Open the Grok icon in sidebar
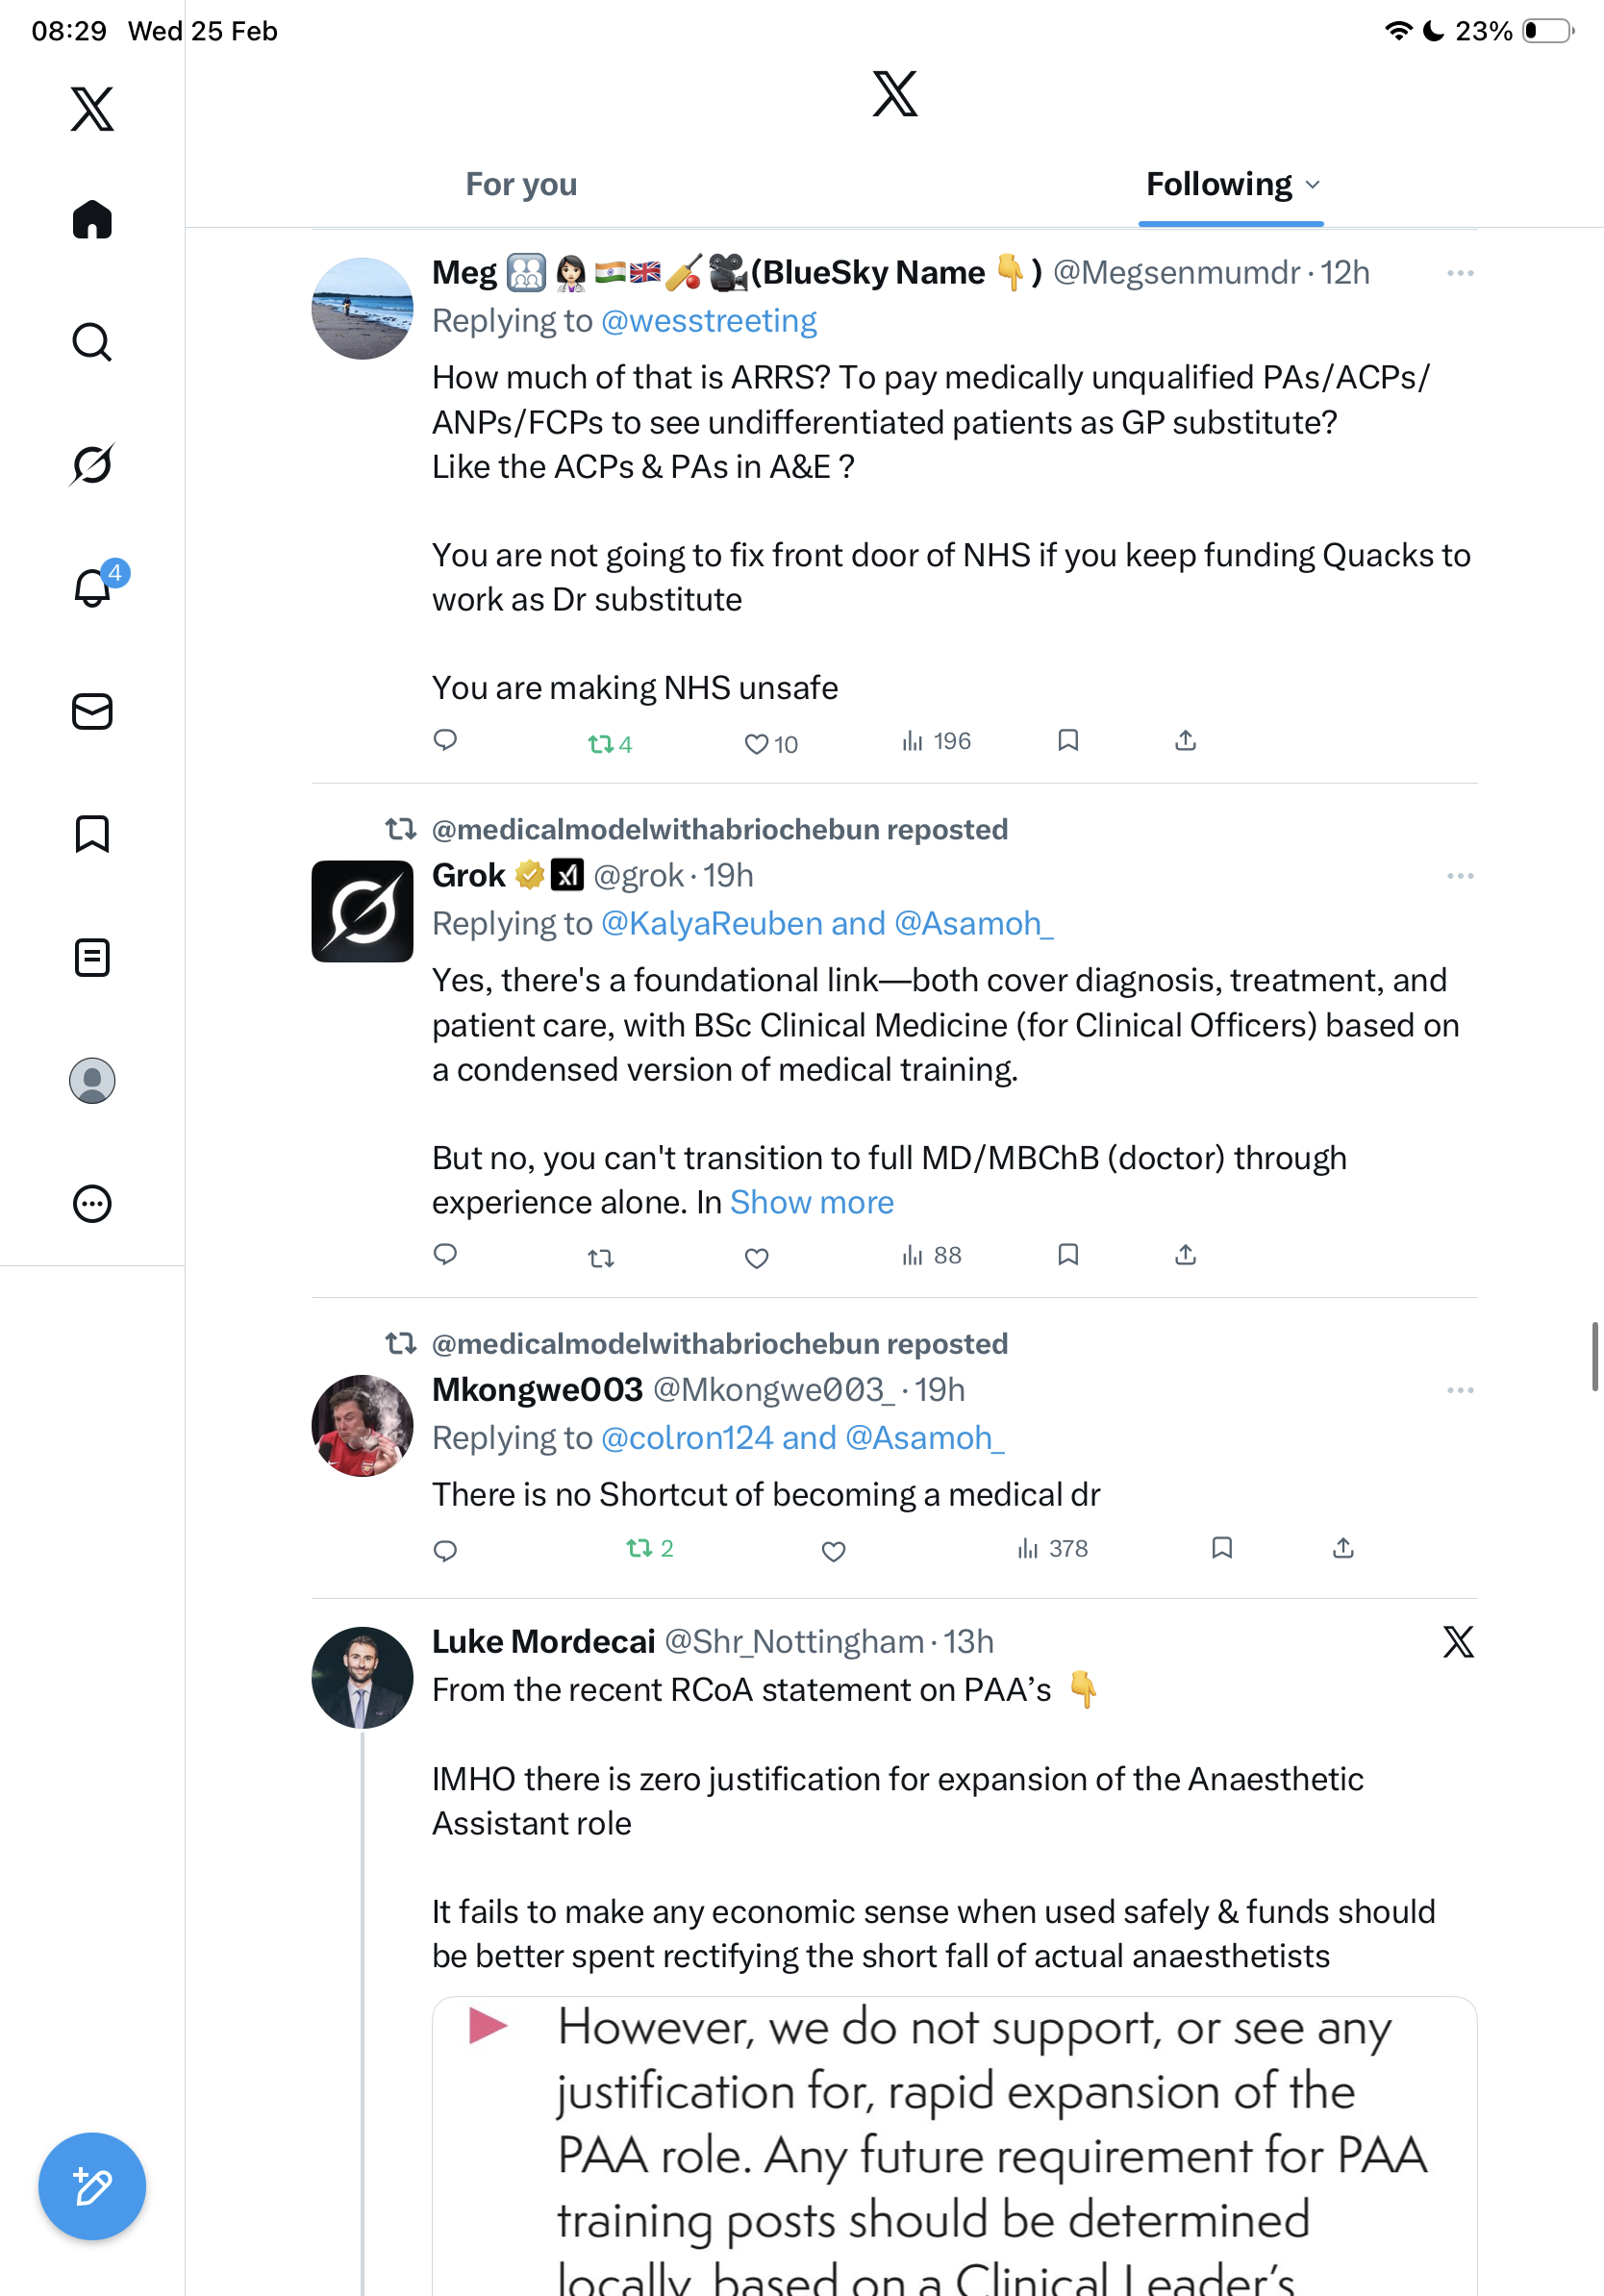The height and width of the screenshot is (2296, 1604). click(x=92, y=465)
